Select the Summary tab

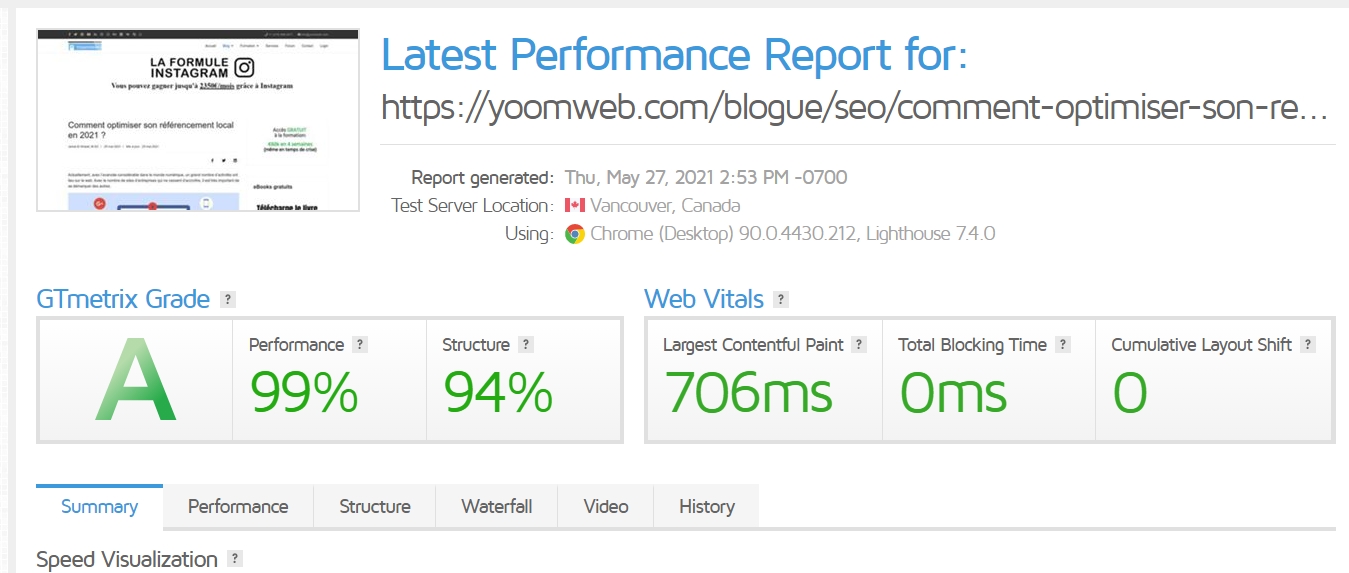[x=99, y=506]
